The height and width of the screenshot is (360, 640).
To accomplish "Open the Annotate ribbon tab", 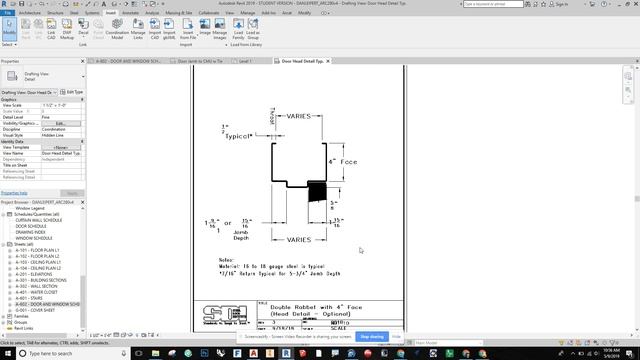I will click(131, 13).
